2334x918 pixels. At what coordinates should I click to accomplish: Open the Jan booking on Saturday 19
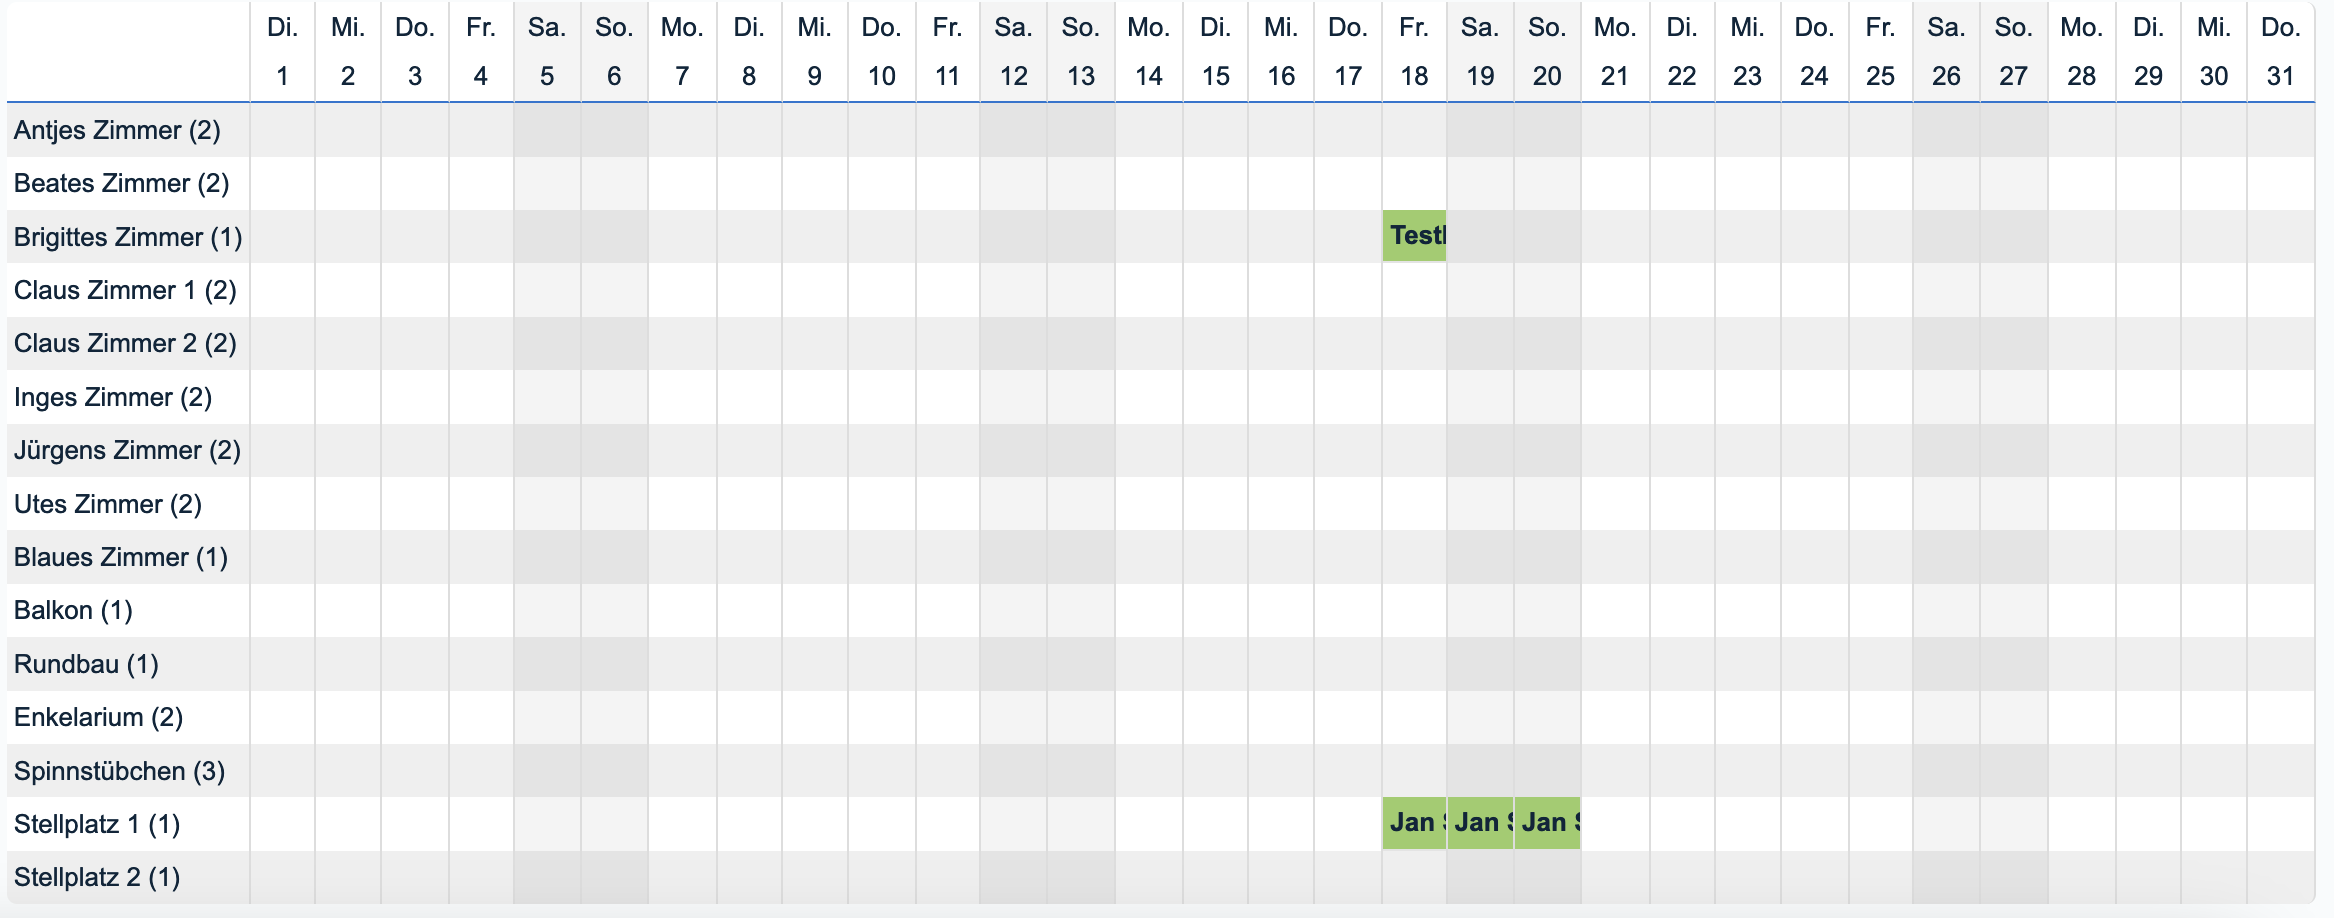tap(1480, 823)
